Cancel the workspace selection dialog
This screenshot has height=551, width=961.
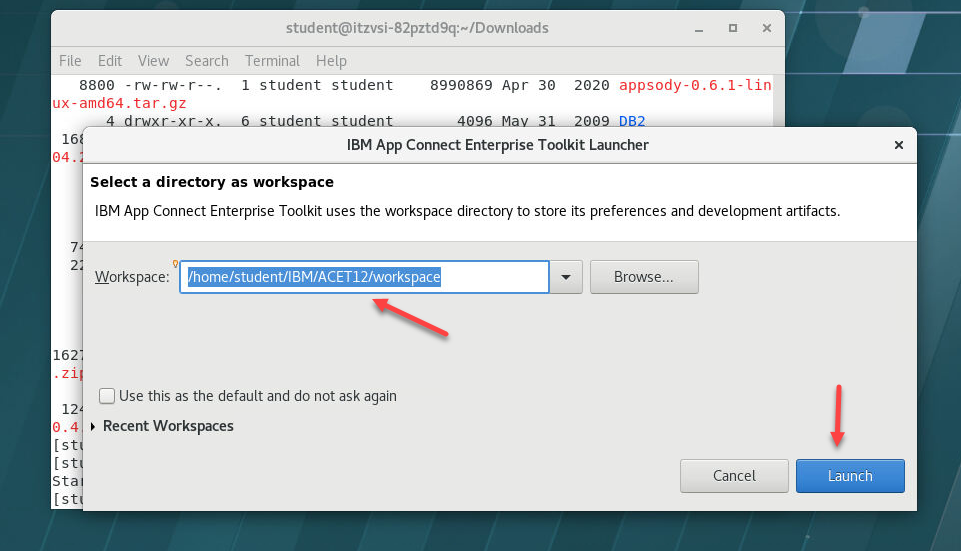[x=734, y=476]
